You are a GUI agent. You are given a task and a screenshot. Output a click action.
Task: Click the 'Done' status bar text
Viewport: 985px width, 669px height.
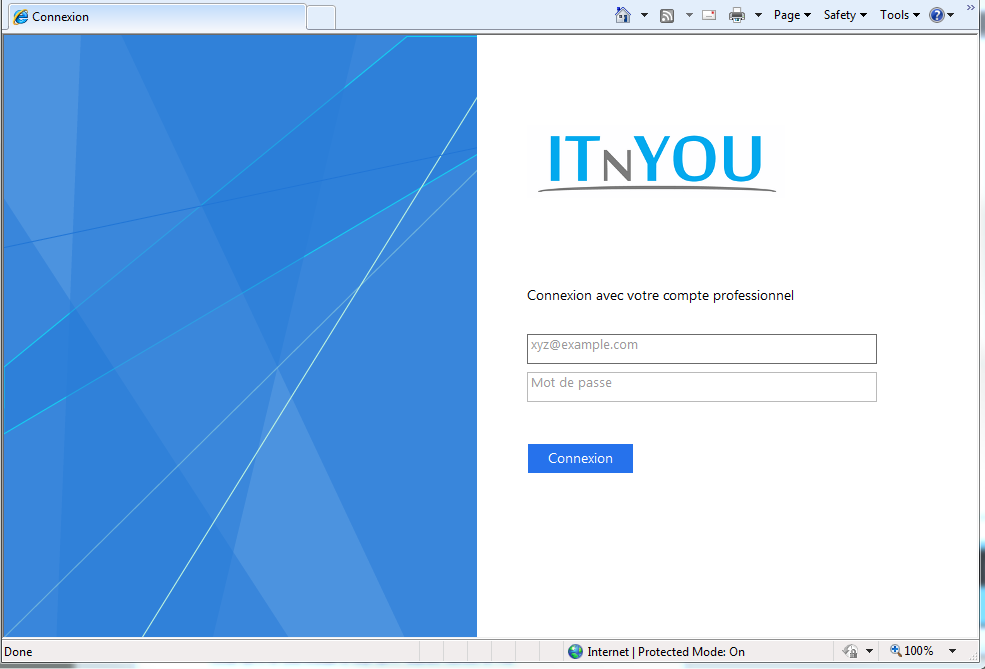point(18,652)
